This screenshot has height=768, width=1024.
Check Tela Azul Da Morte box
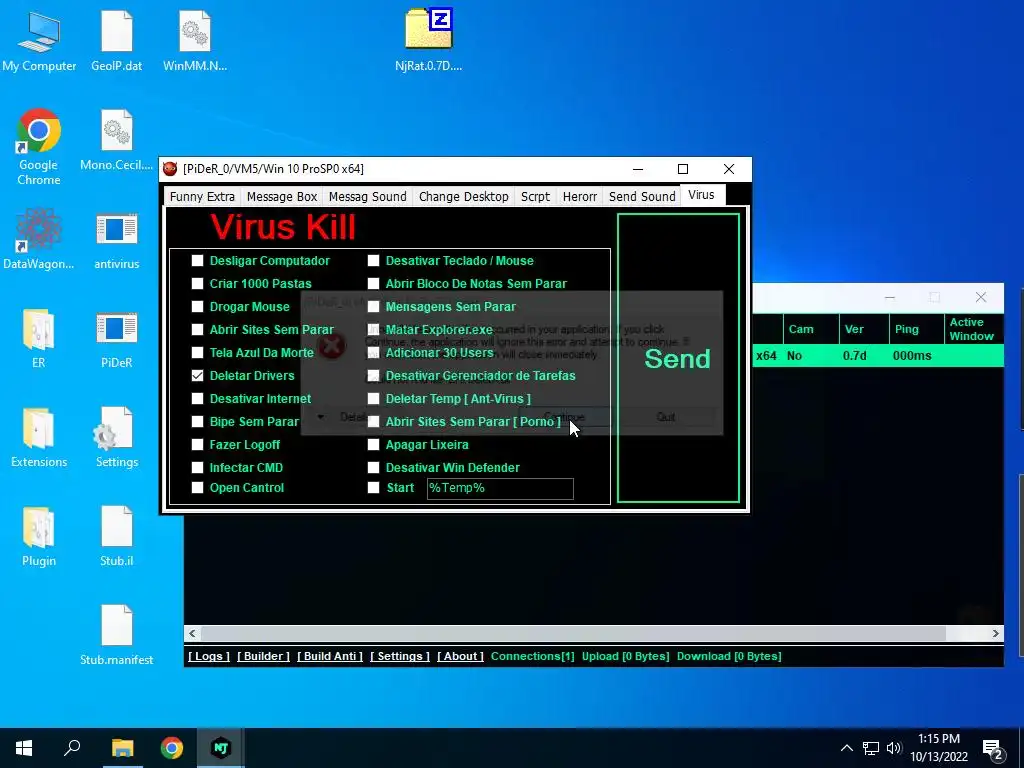(197, 353)
